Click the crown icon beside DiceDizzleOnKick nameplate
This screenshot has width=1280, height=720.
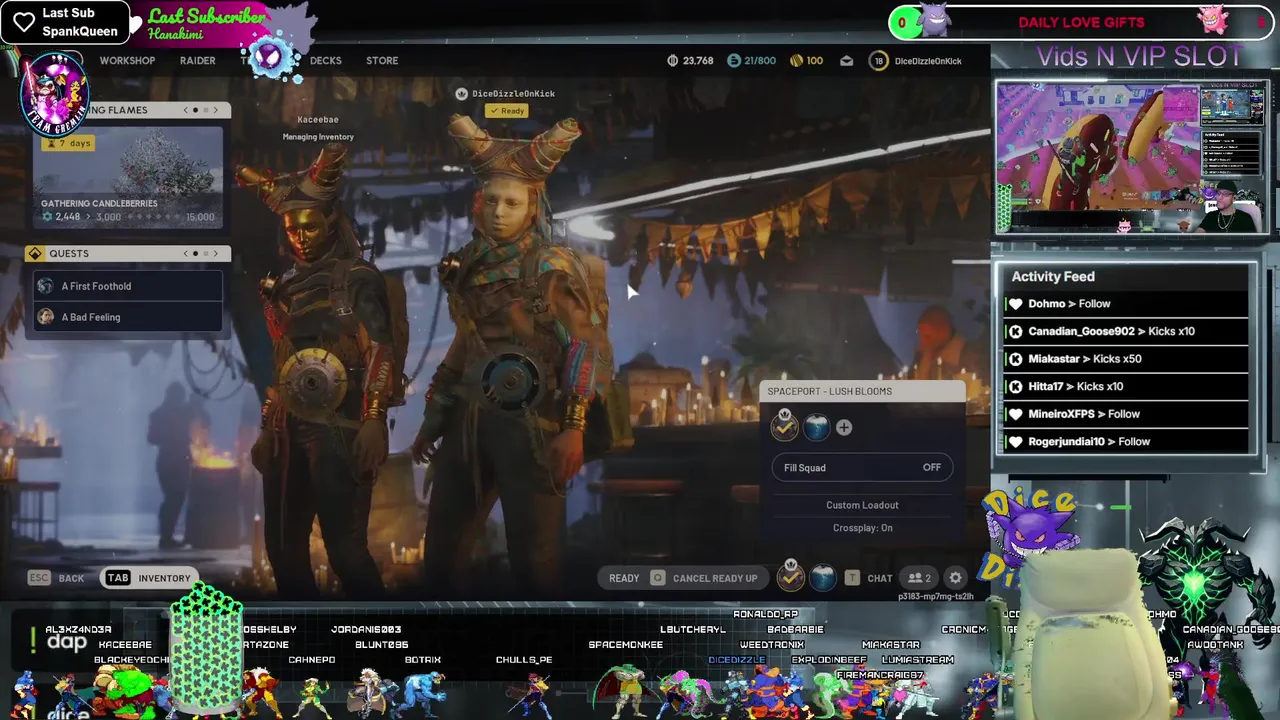coord(461,94)
